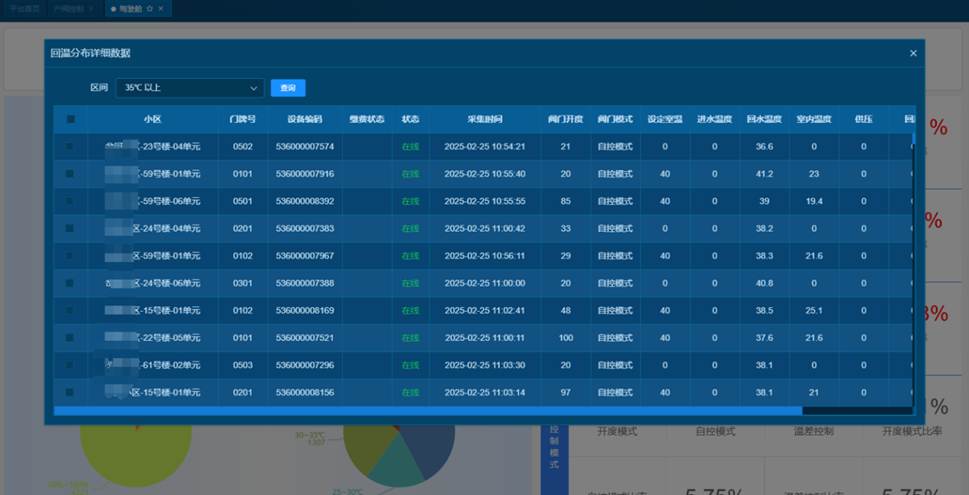
Task: Tick the select-all checkbox in table header
Action: (x=70, y=119)
